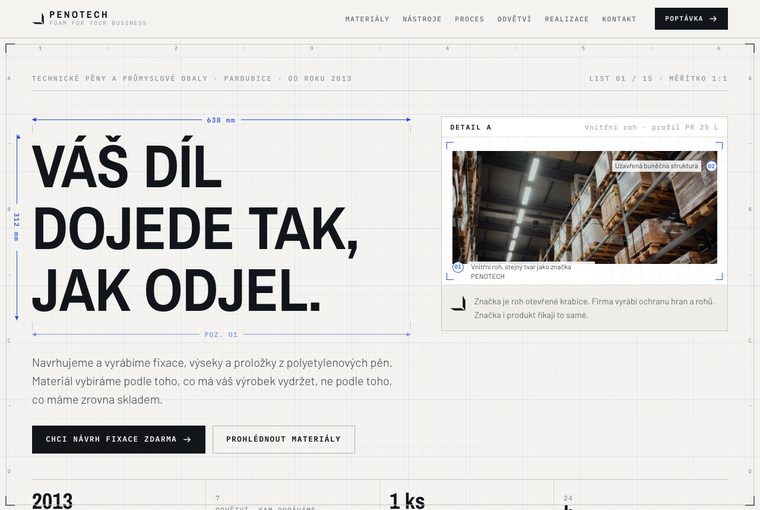760x510 pixels.
Task: Click the Vnitřní roh profil PR 25 L text
Action: (x=651, y=128)
